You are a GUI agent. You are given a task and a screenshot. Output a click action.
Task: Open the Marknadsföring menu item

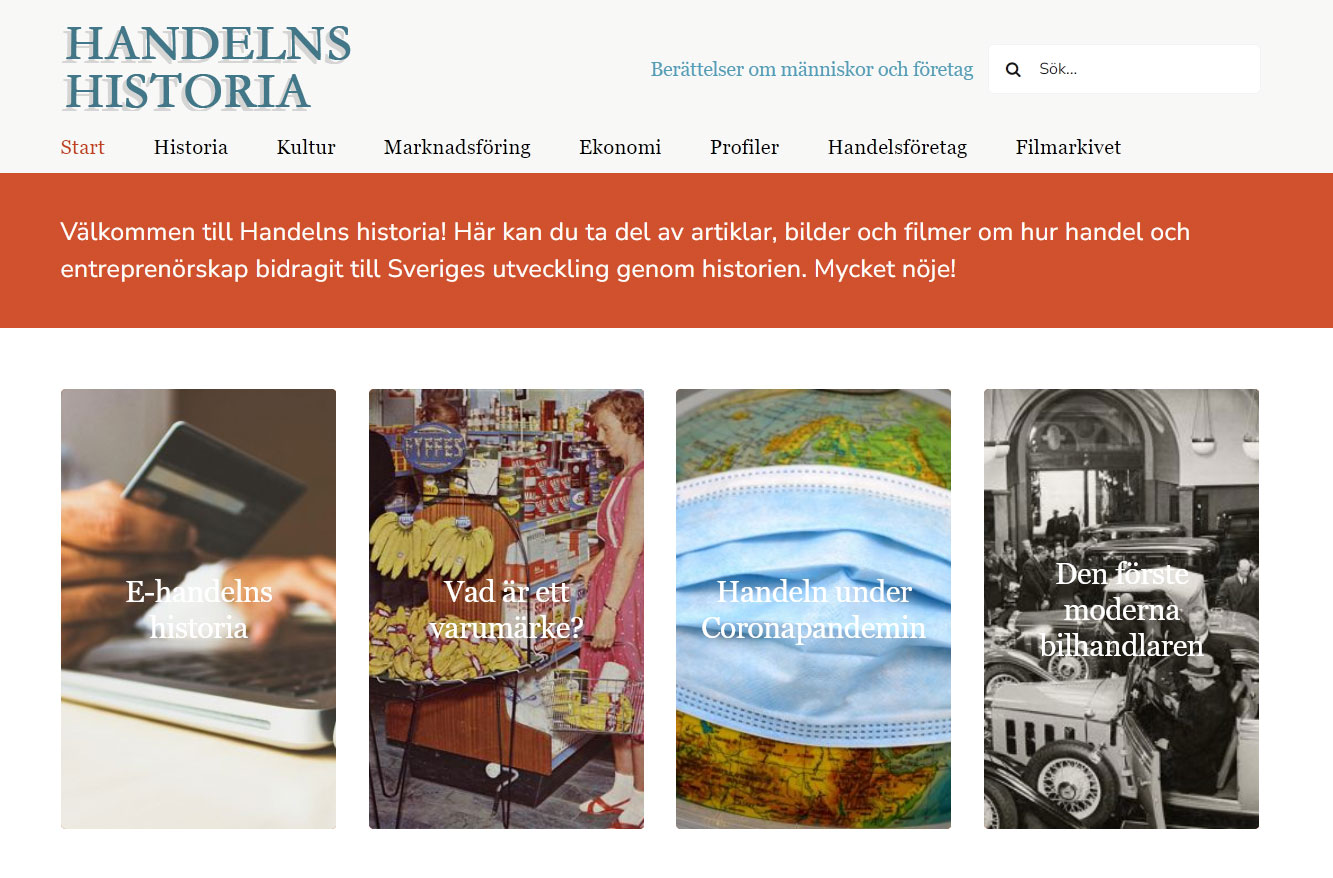tap(457, 148)
